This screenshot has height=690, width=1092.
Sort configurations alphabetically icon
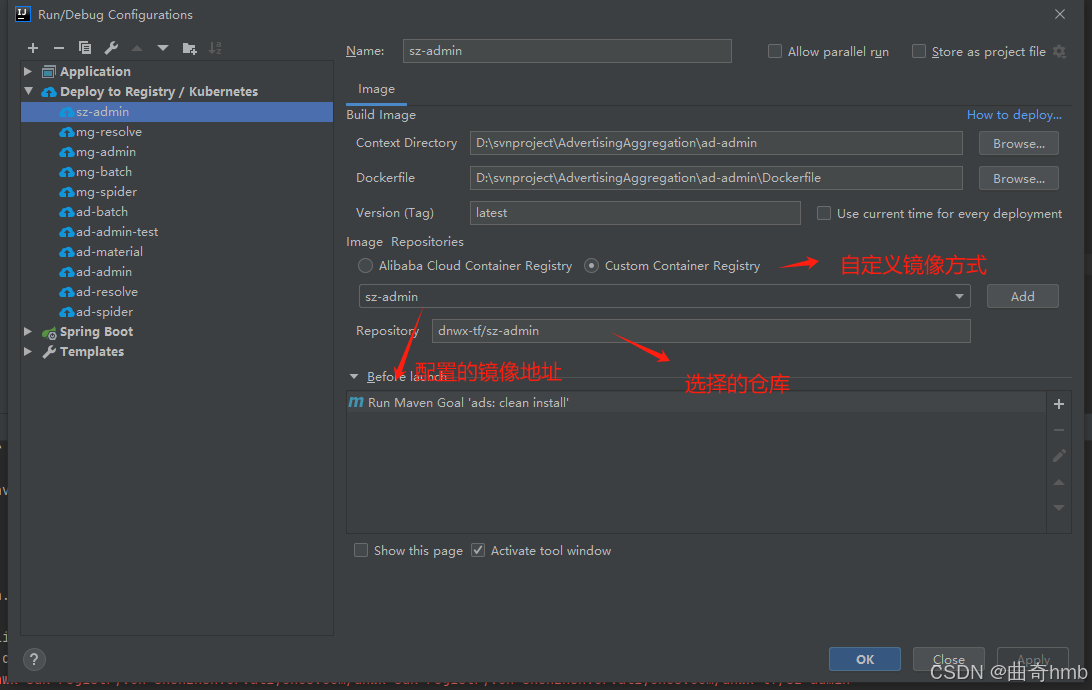[x=215, y=48]
